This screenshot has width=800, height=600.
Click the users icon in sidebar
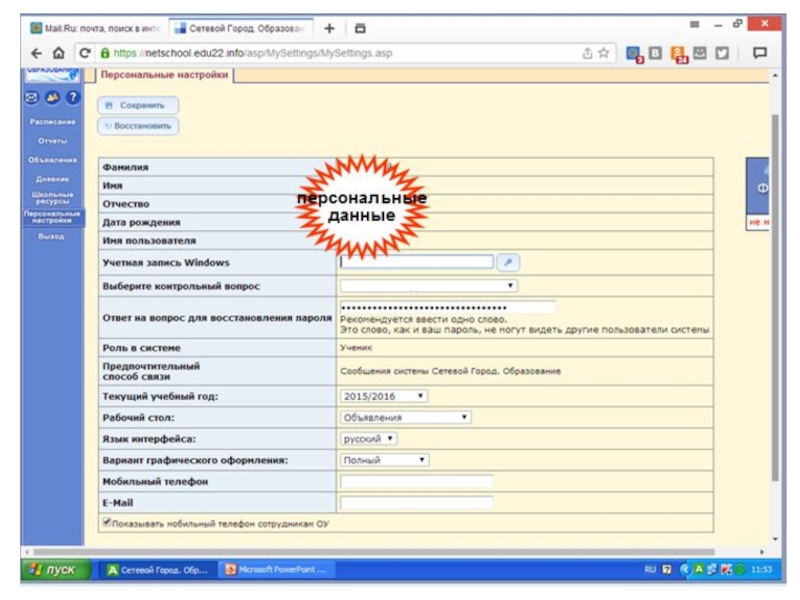point(52,98)
